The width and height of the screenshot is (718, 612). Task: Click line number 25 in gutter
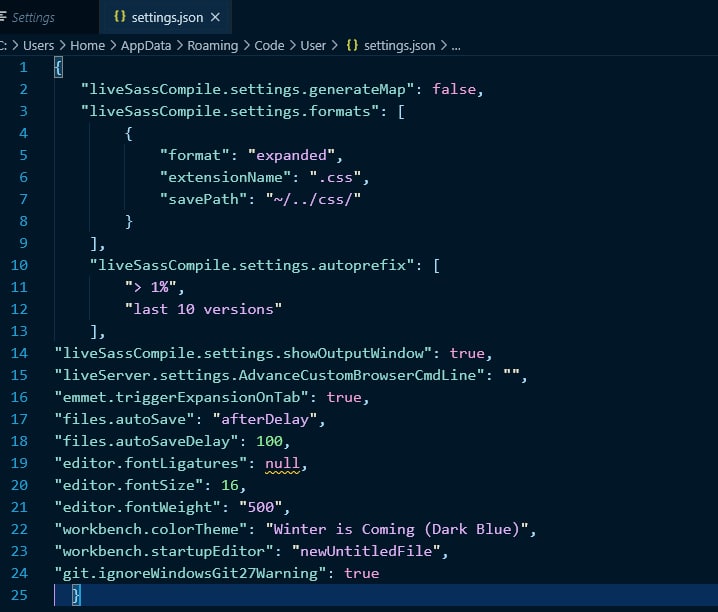(19, 595)
